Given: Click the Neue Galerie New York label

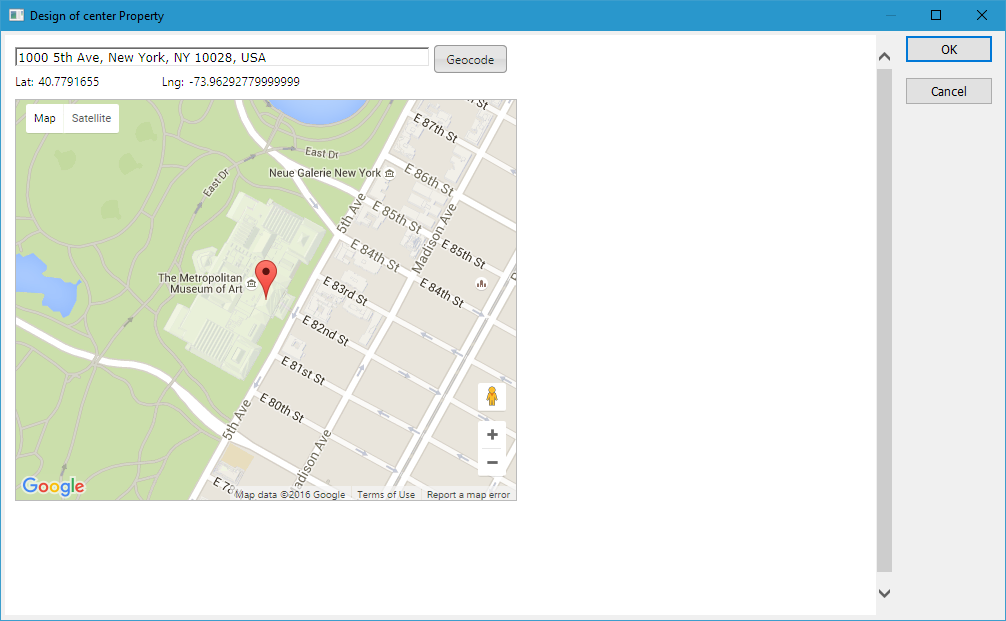Looking at the screenshot, I should (325, 173).
